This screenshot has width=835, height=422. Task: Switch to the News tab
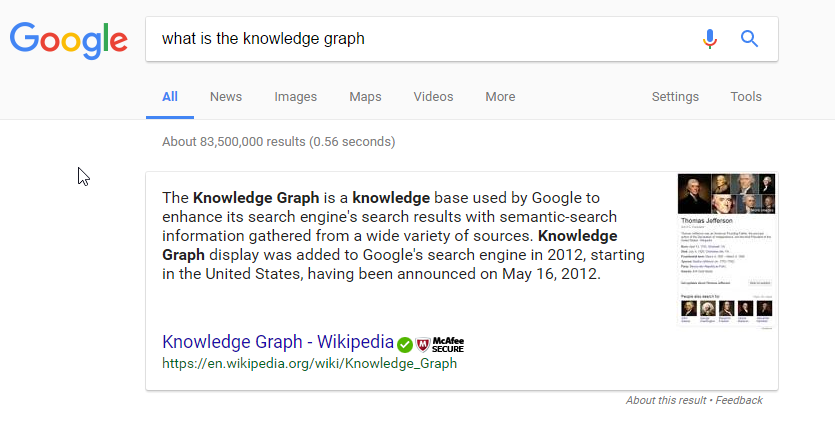(x=226, y=97)
